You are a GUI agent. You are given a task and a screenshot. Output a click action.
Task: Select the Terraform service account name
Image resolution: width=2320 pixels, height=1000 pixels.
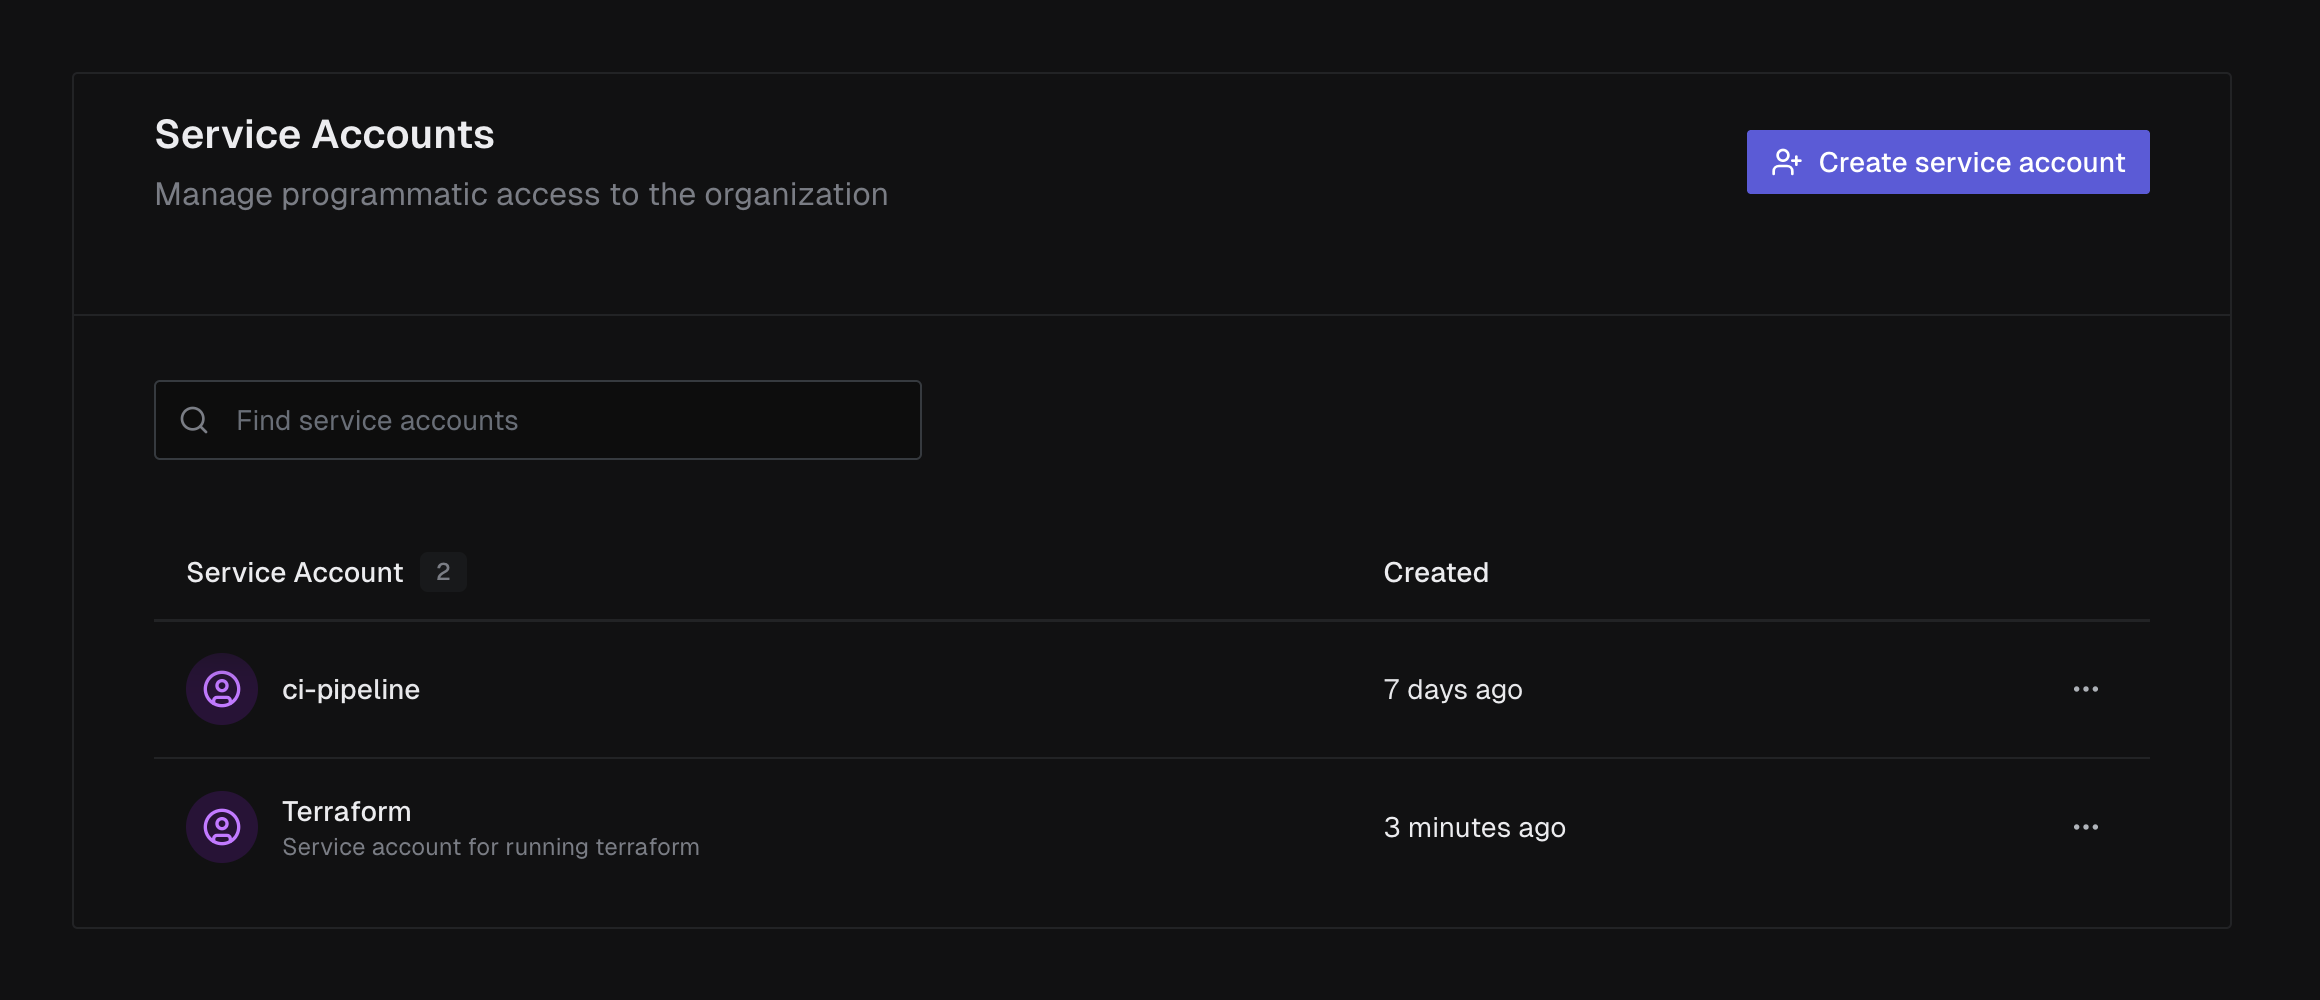(347, 811)
